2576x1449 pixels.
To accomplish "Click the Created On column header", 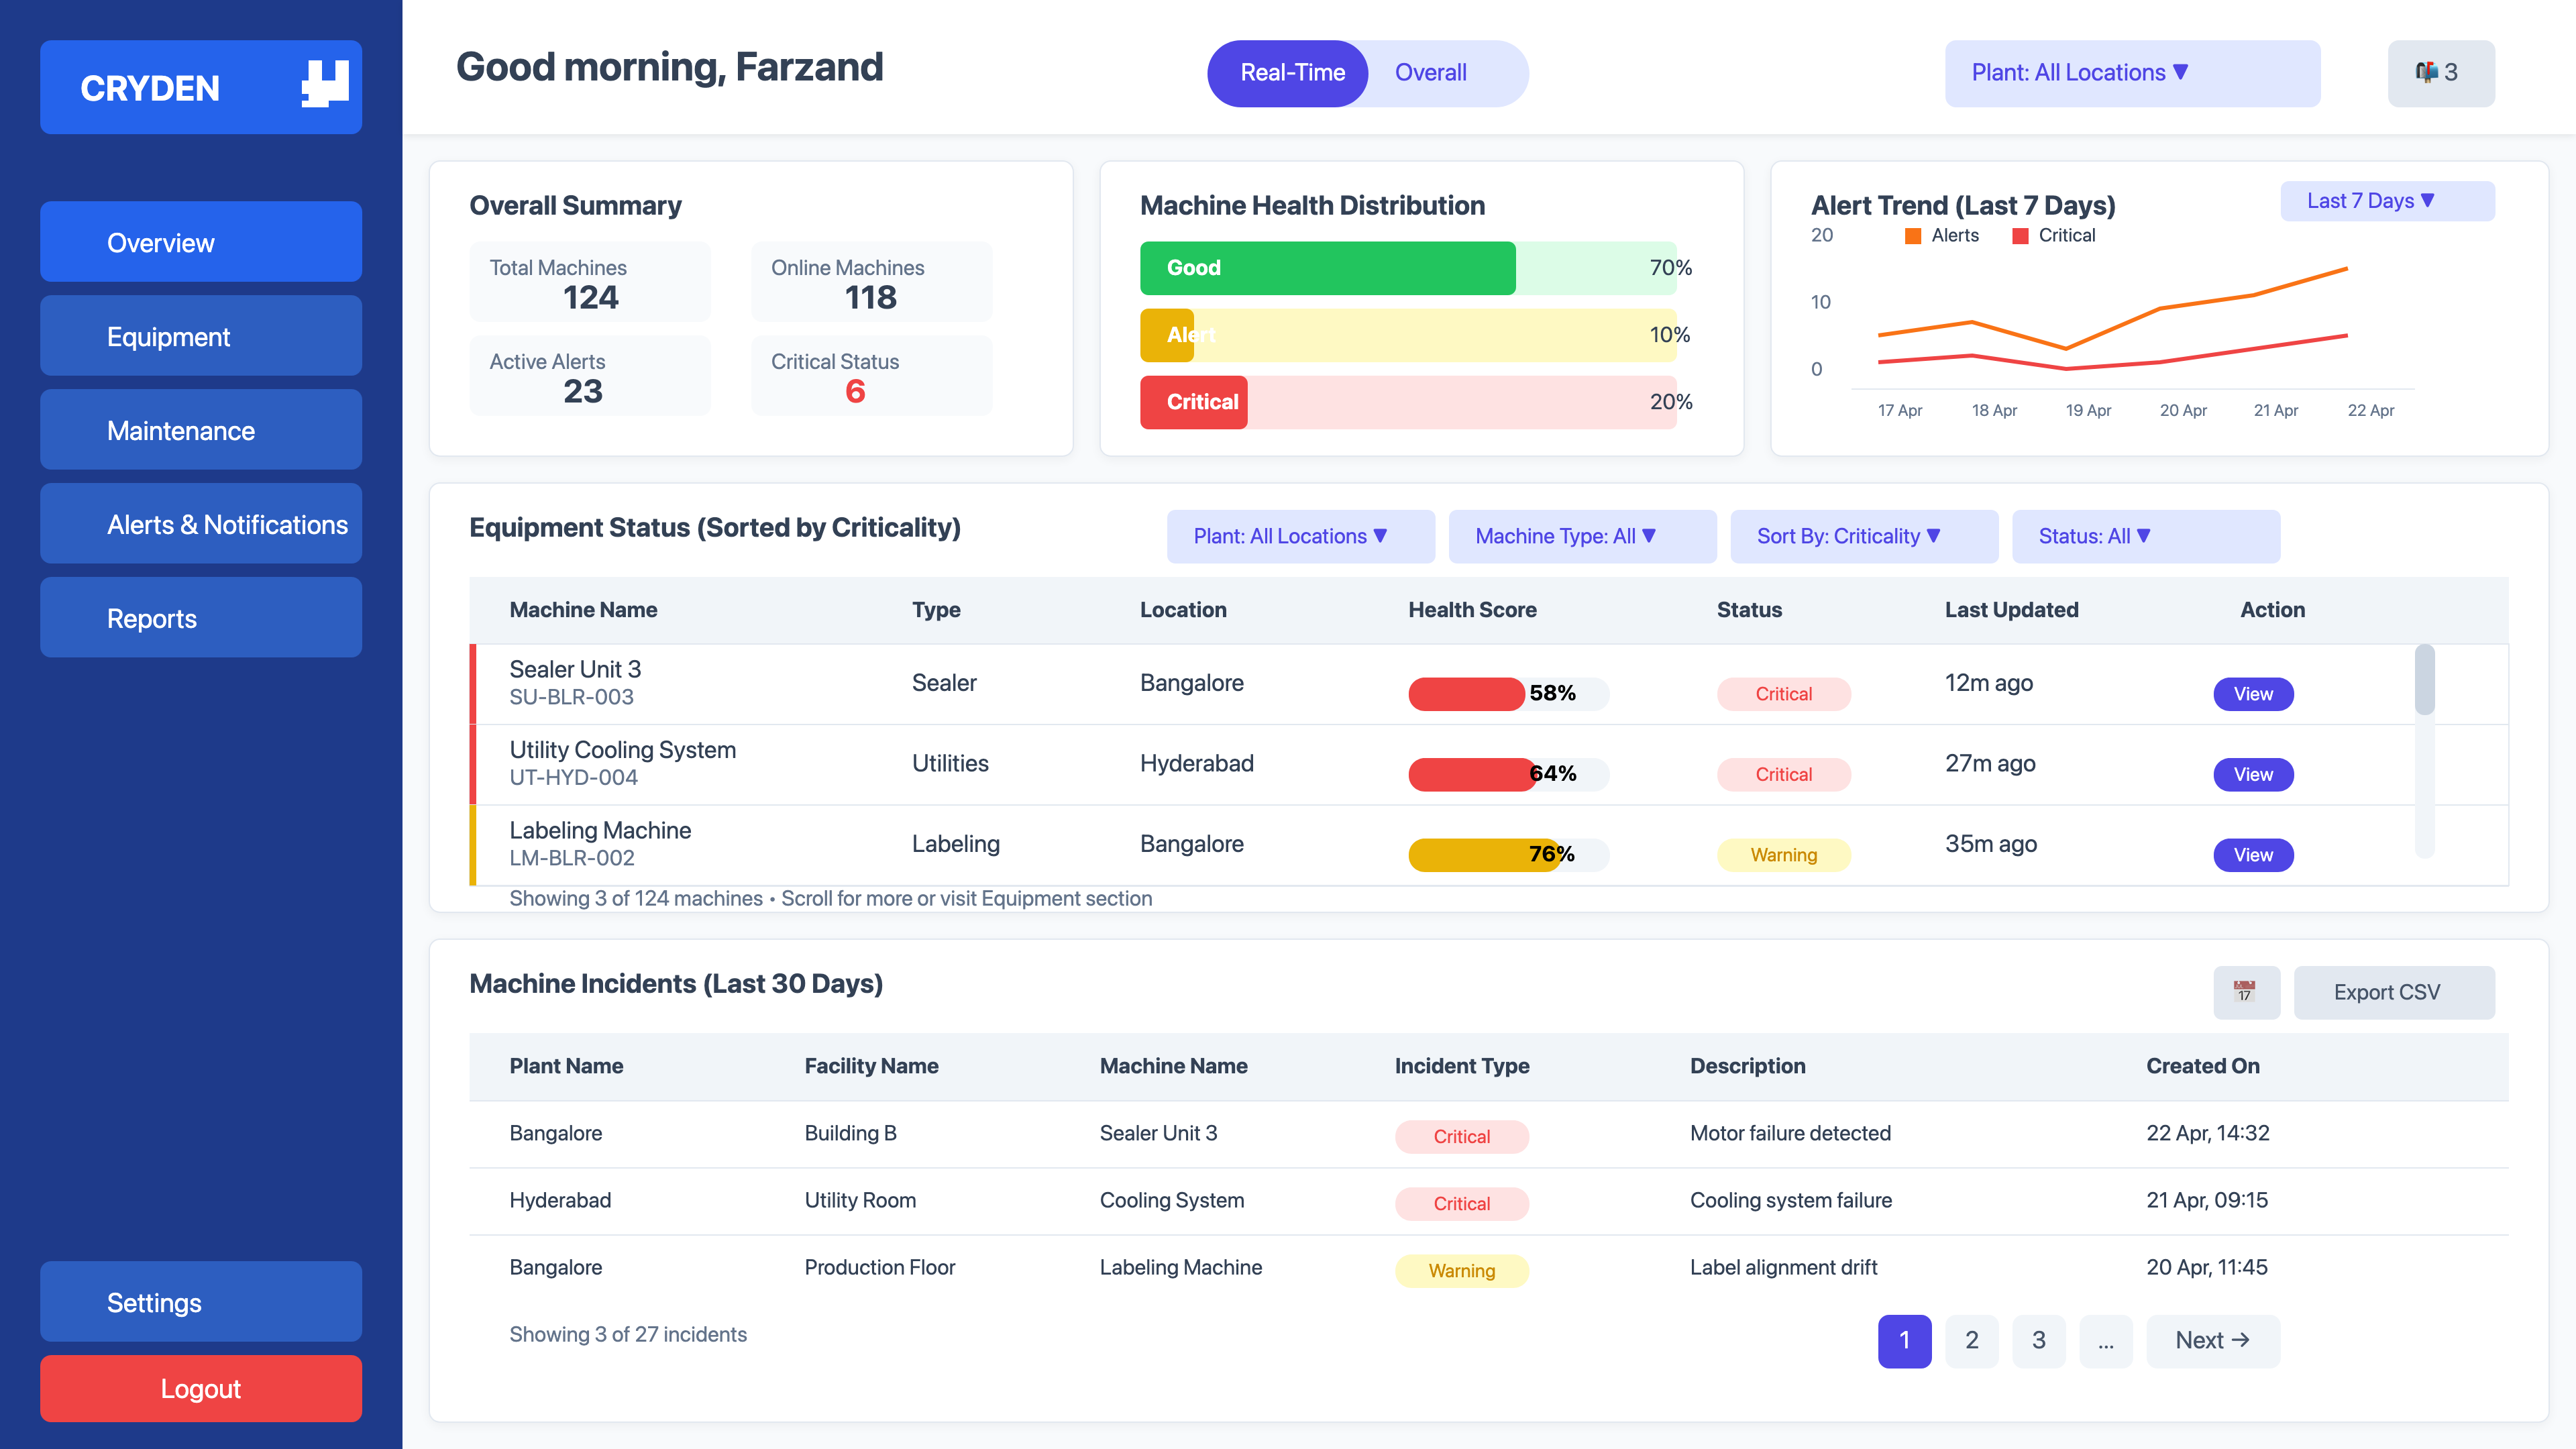I will click(x=2202, y=1066).
